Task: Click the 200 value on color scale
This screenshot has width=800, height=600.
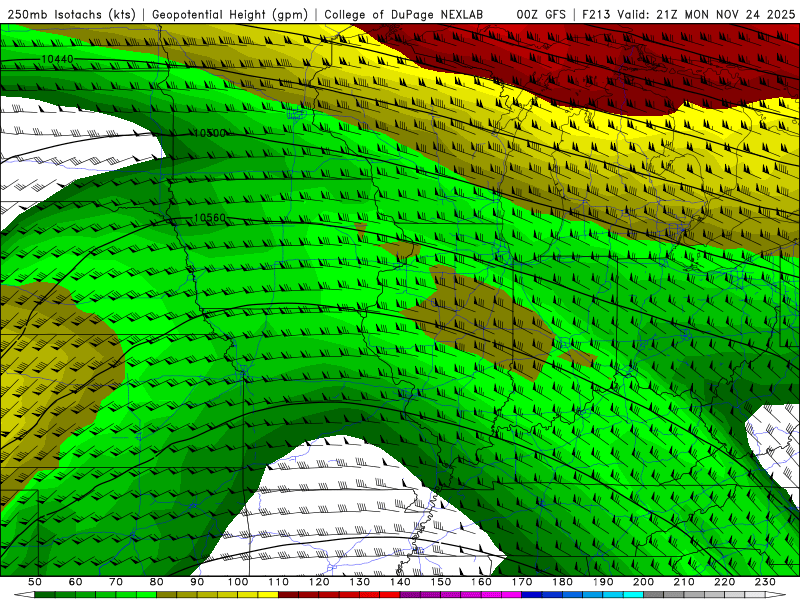Action: coord(643,582)
